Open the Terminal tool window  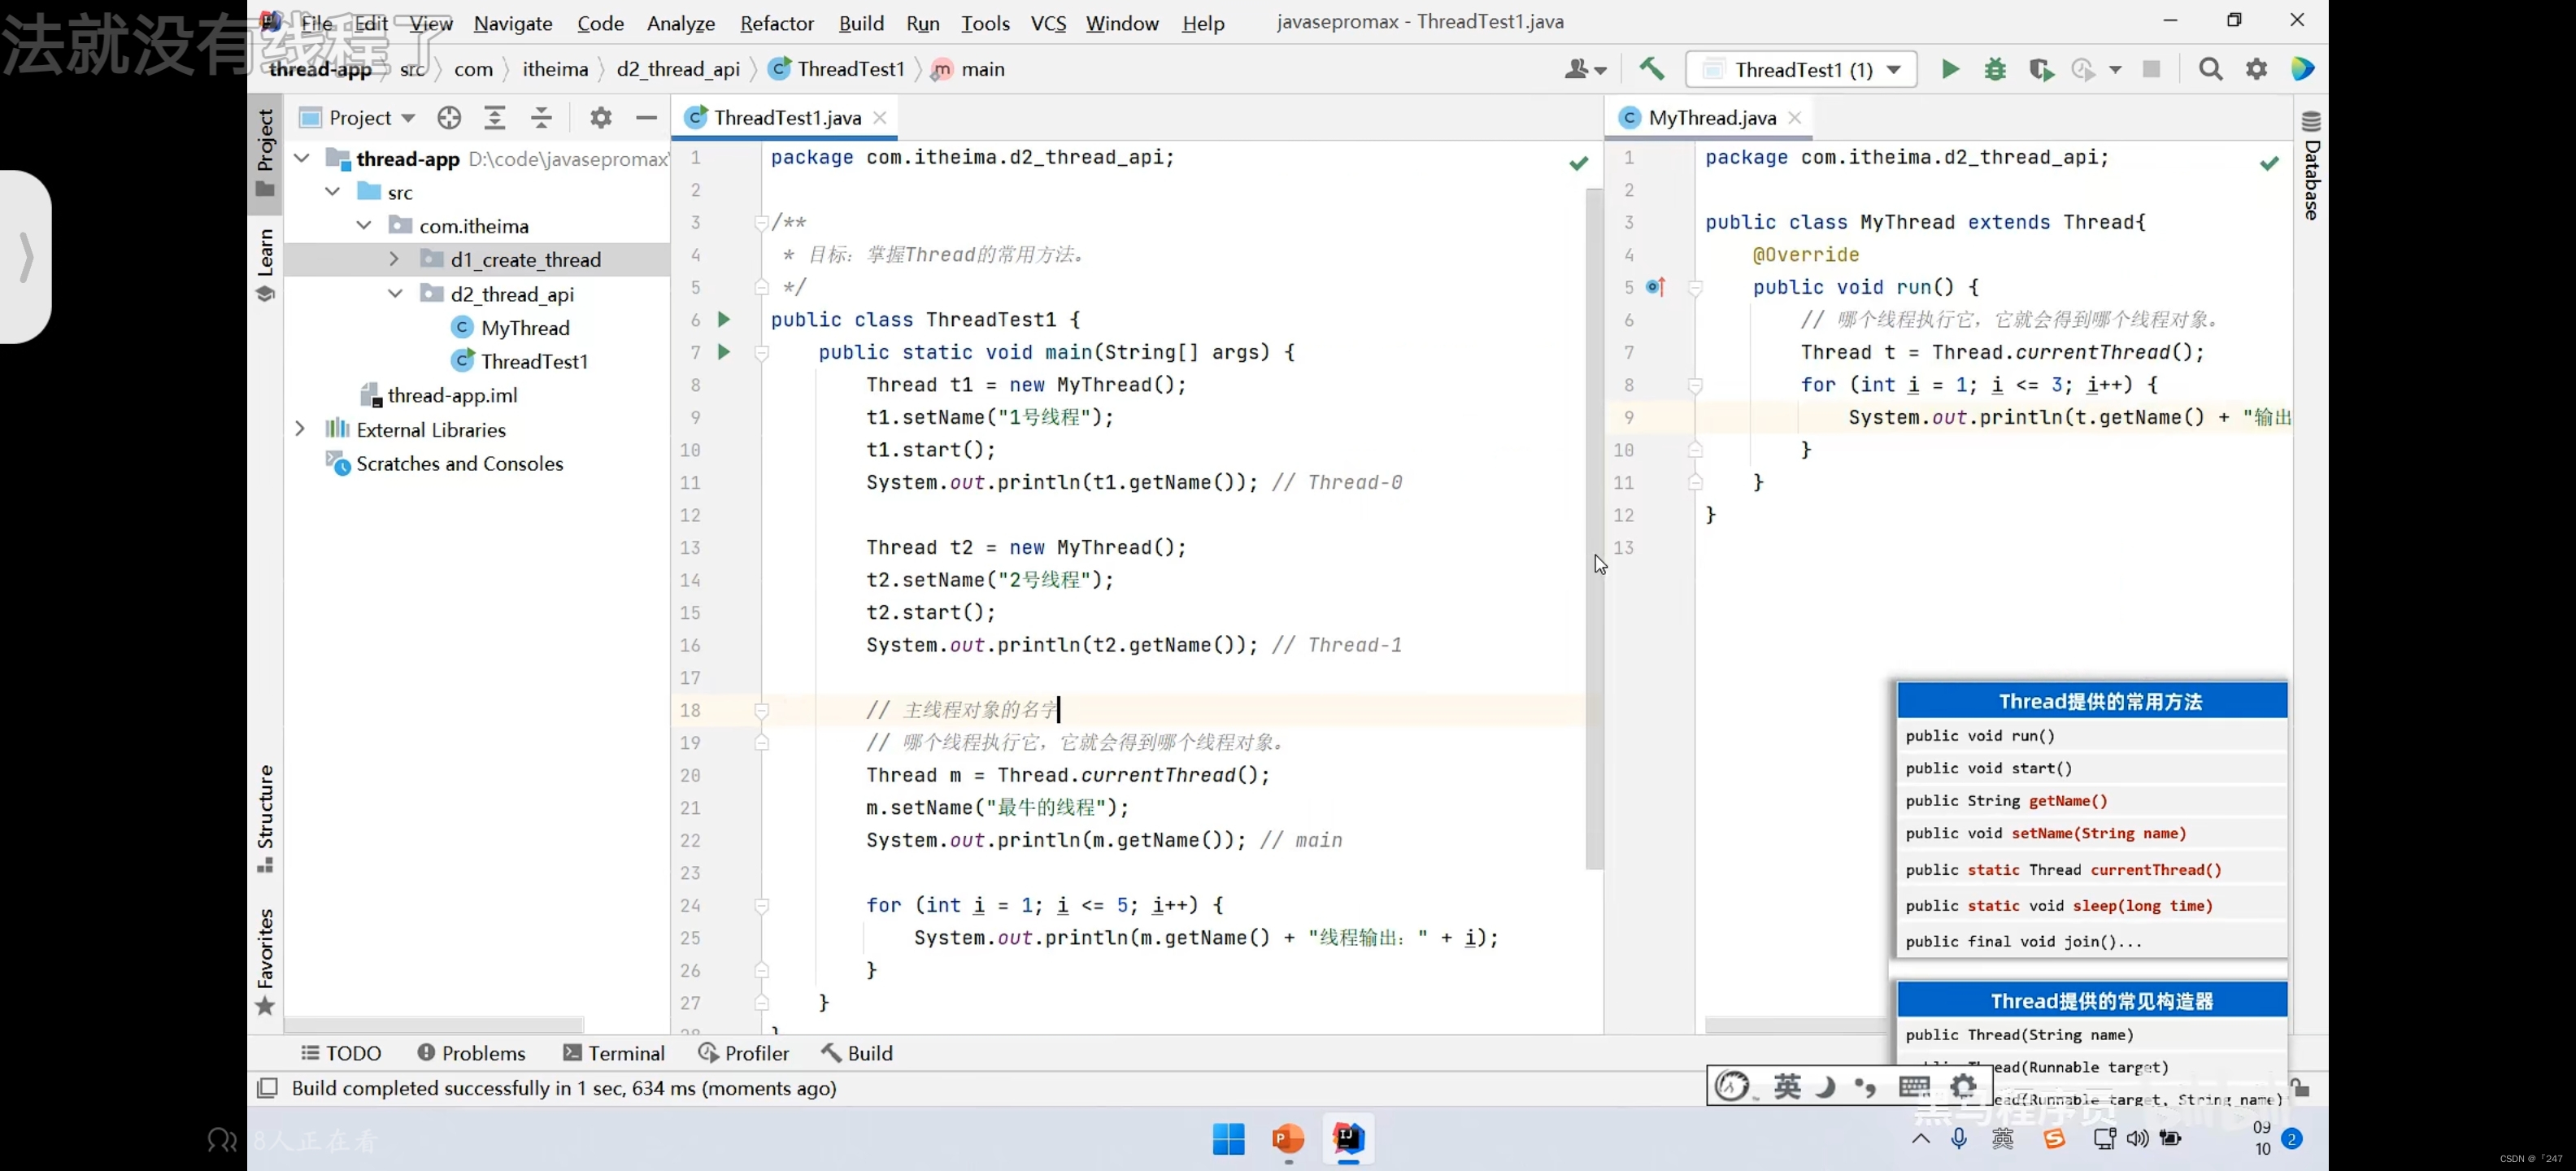click(x=614, y=1053)
